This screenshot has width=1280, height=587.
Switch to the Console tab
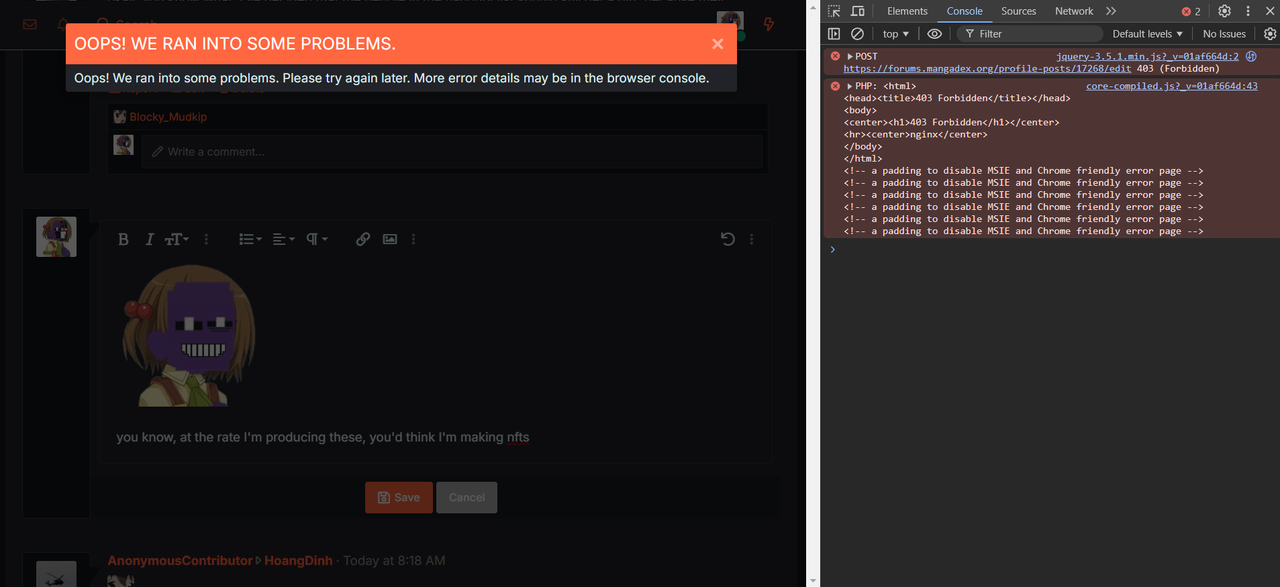tap(965, 11)
